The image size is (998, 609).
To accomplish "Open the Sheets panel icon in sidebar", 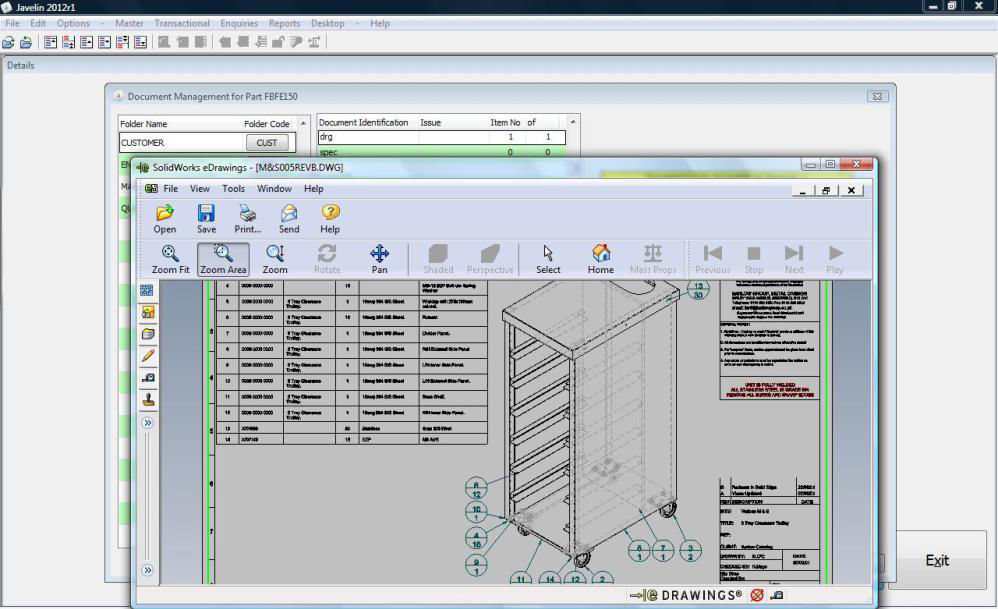I will click(x=147, y=291).
